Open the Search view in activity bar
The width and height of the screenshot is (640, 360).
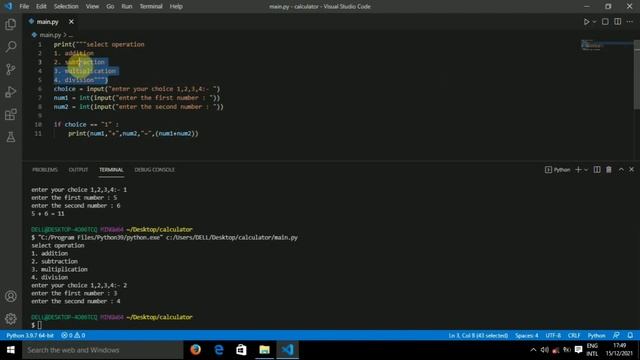click(11, 47)
